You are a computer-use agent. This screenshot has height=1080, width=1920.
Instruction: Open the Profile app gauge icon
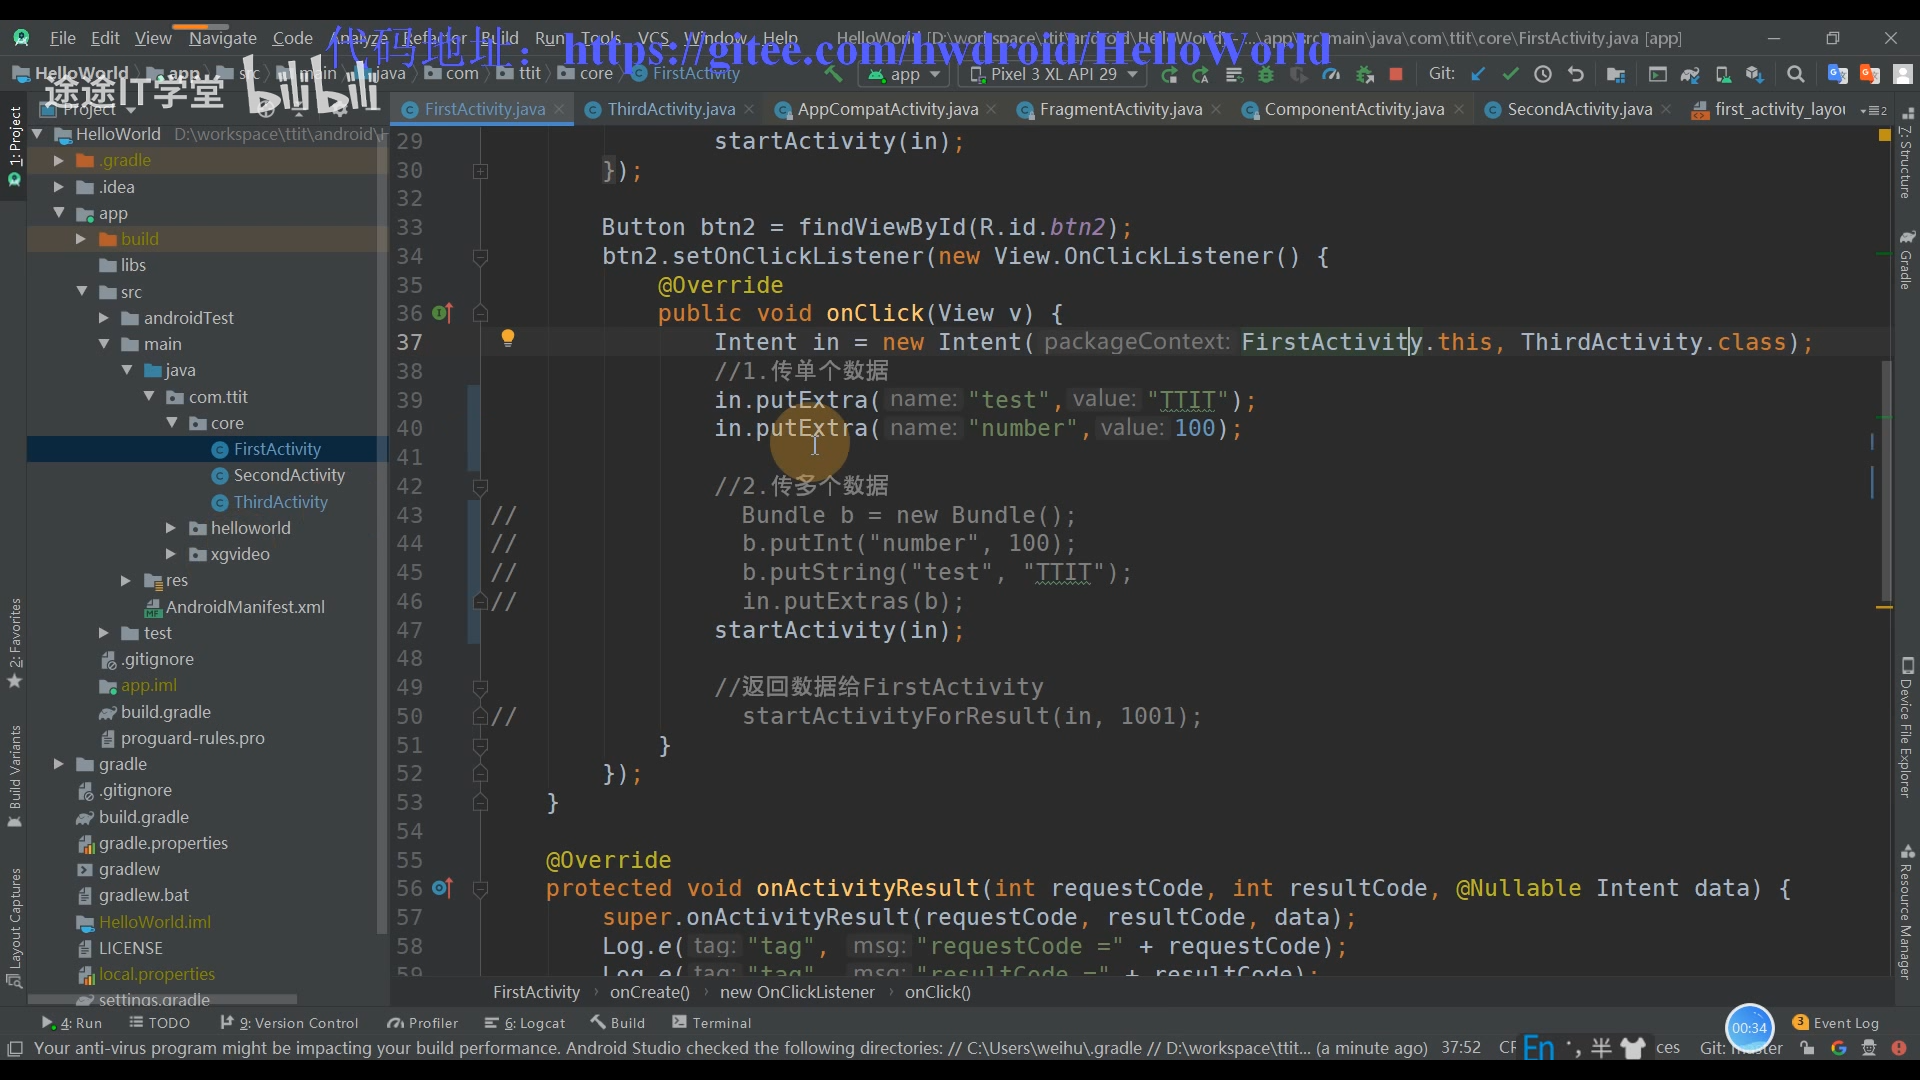point(1331,75)
